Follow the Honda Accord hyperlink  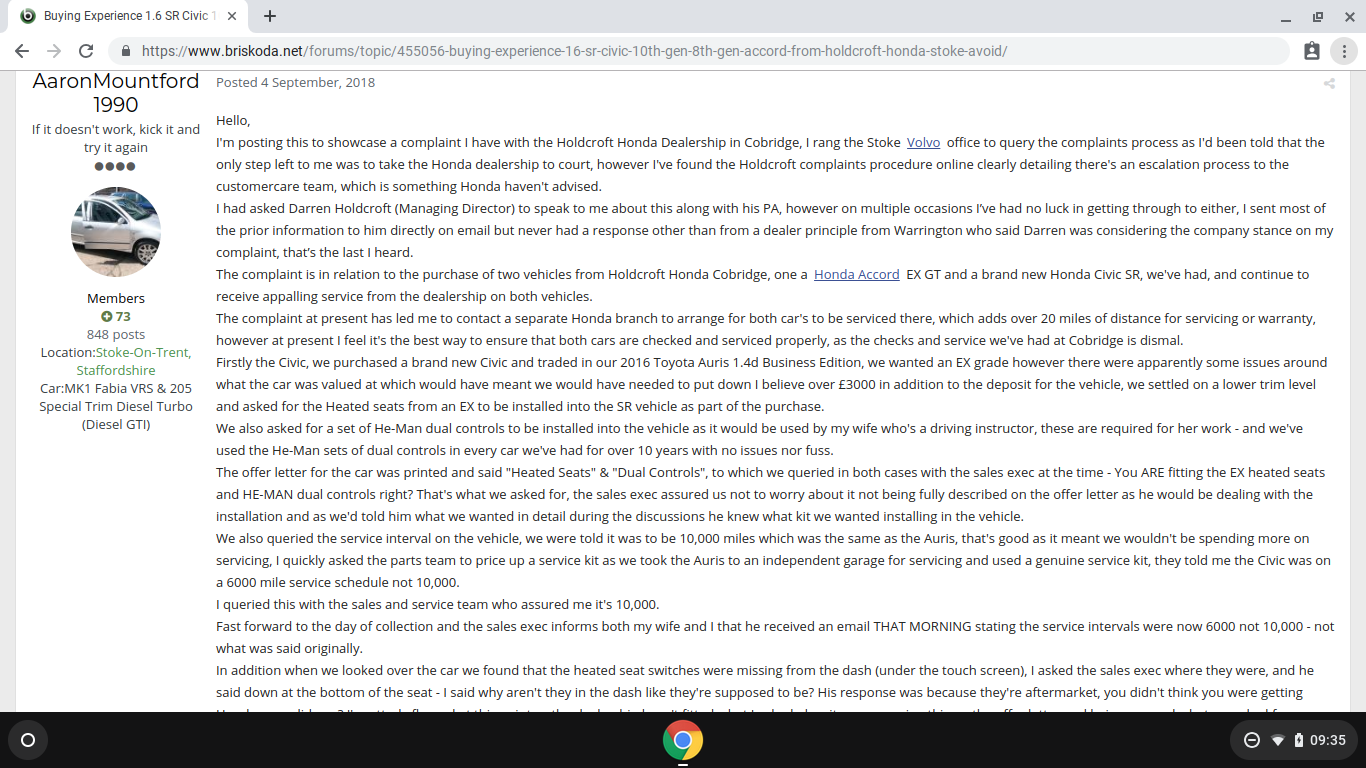[x=857, y=274]
